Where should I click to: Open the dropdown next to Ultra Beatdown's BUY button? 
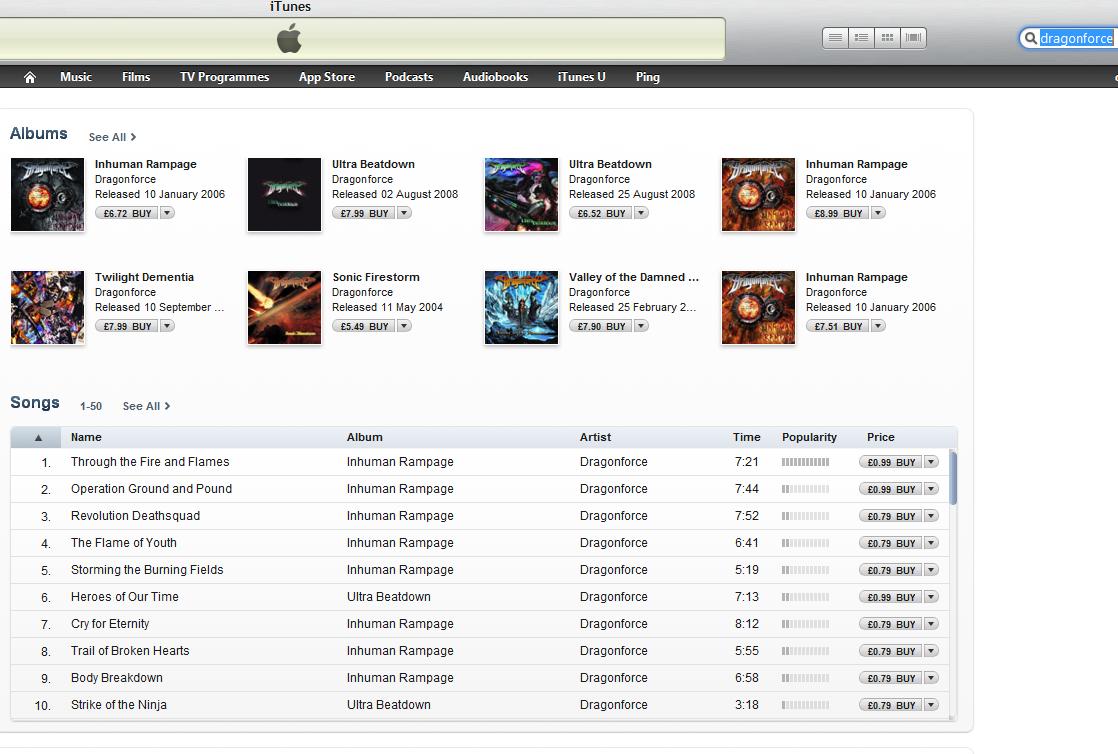404,212
